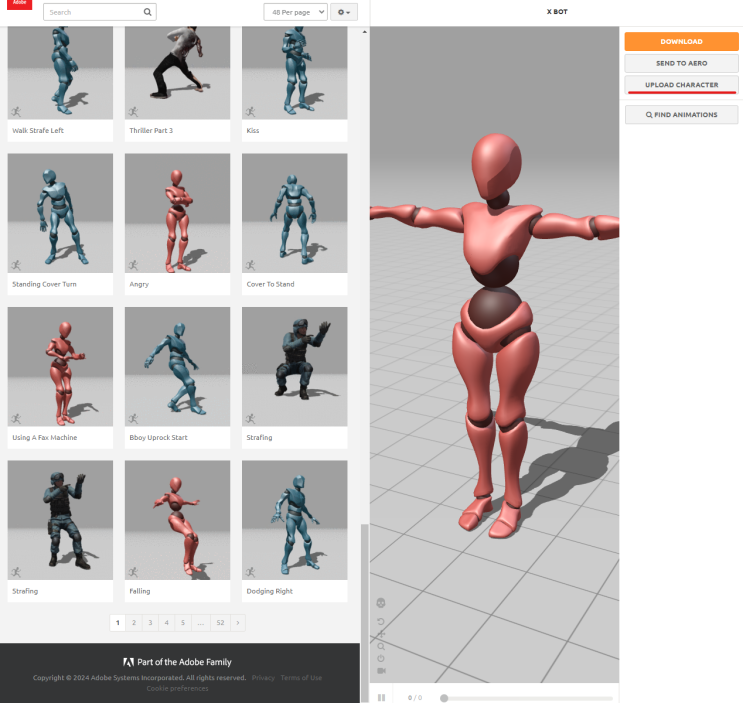
Task: Click the SEND TO AERO button
Action: [681, 63]
